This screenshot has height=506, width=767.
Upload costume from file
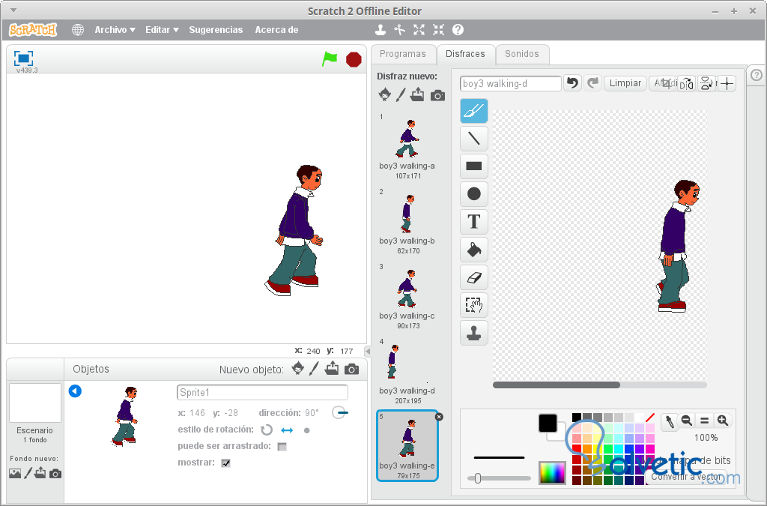point(417,94)
